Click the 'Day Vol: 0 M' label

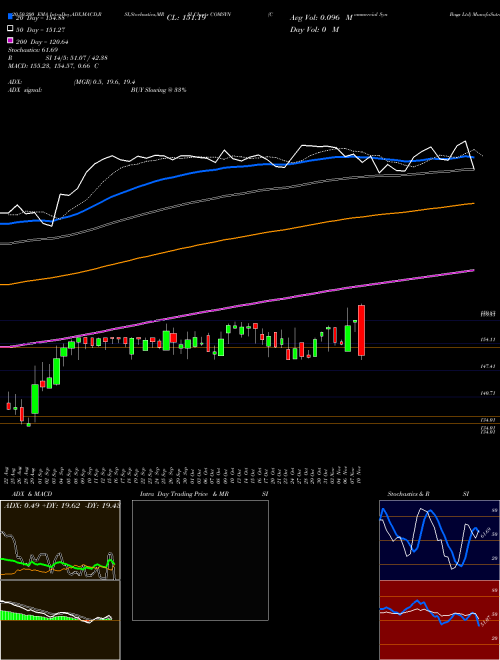point(314,29)
